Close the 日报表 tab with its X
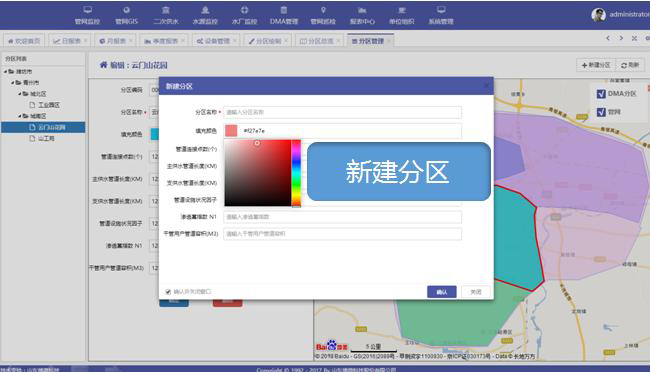Image resolution: width=650 pixels, height=372 pixels. tap(85, 41)
